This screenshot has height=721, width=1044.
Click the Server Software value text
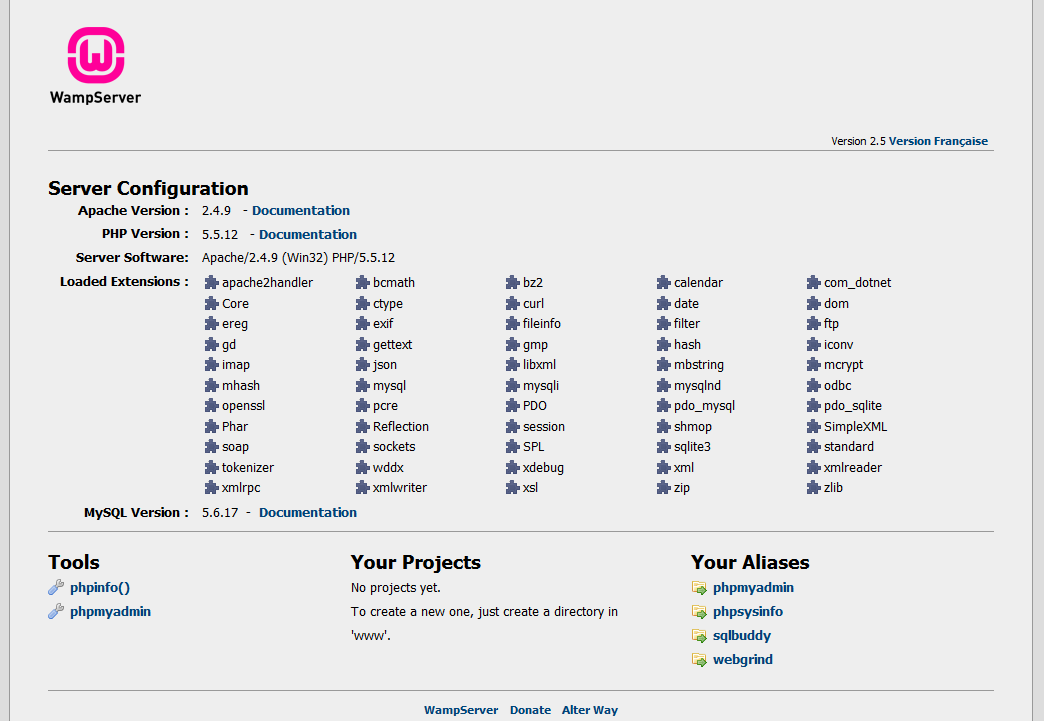click(298, 258)
